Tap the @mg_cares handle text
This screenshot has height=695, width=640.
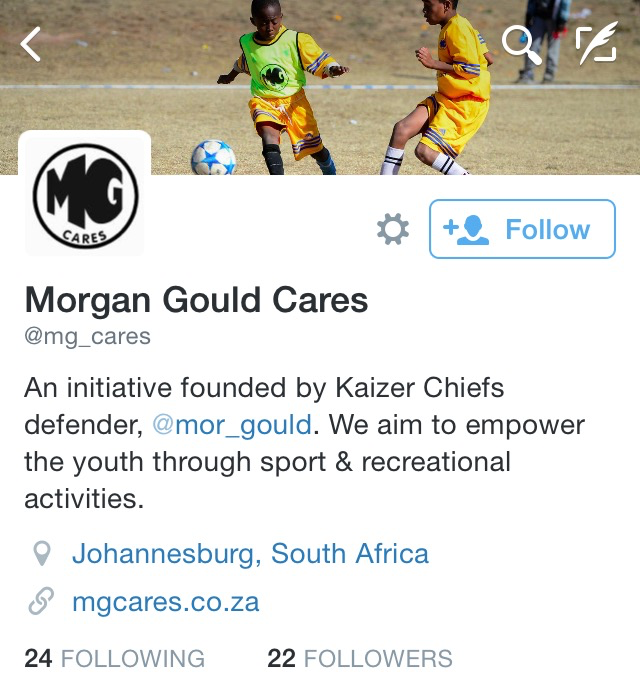[x=87, y=336]
